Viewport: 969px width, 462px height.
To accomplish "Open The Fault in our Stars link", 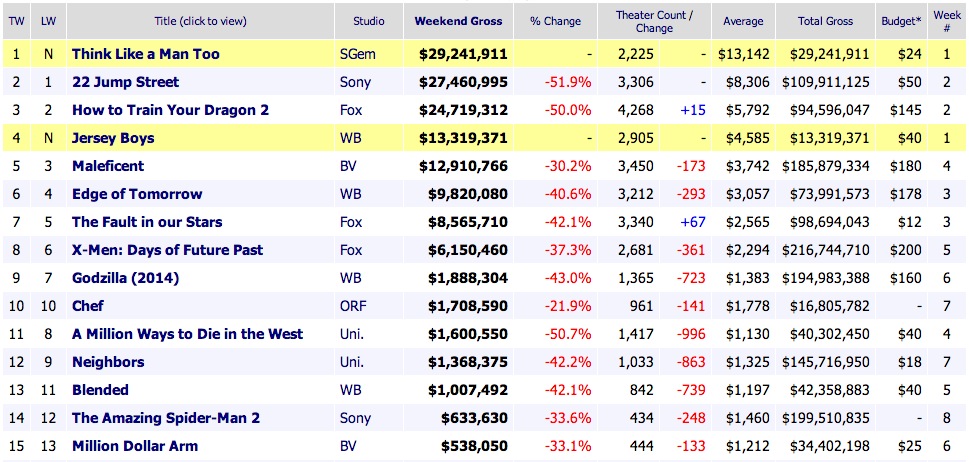I will [147, 222].
